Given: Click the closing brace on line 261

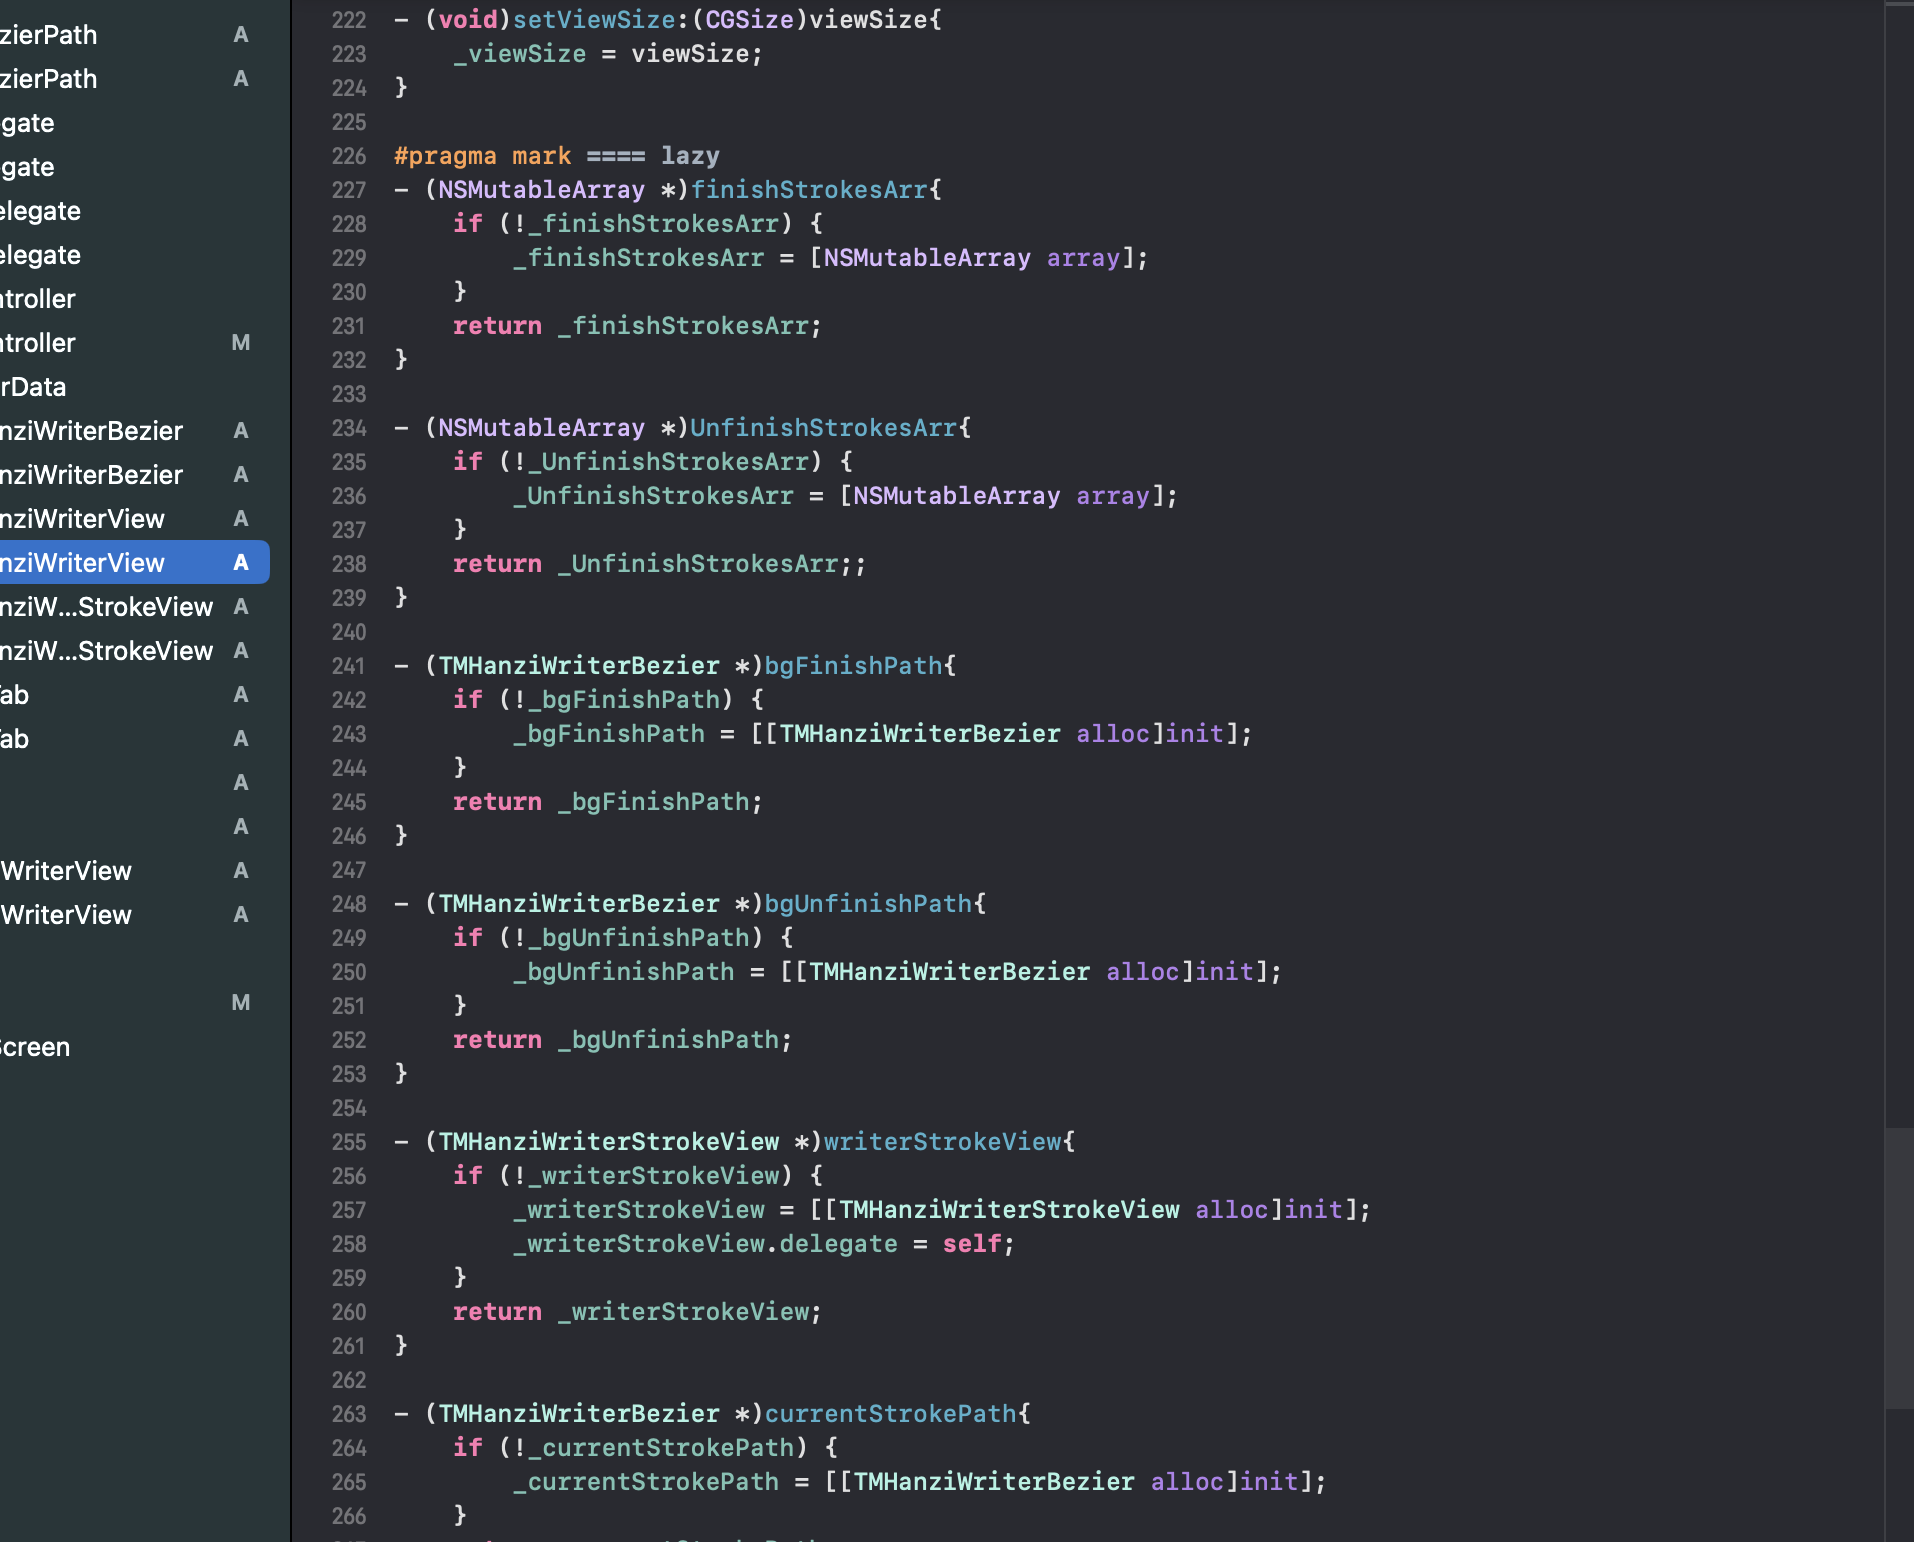Looking at the screenshot, I should coord(401,1346).
